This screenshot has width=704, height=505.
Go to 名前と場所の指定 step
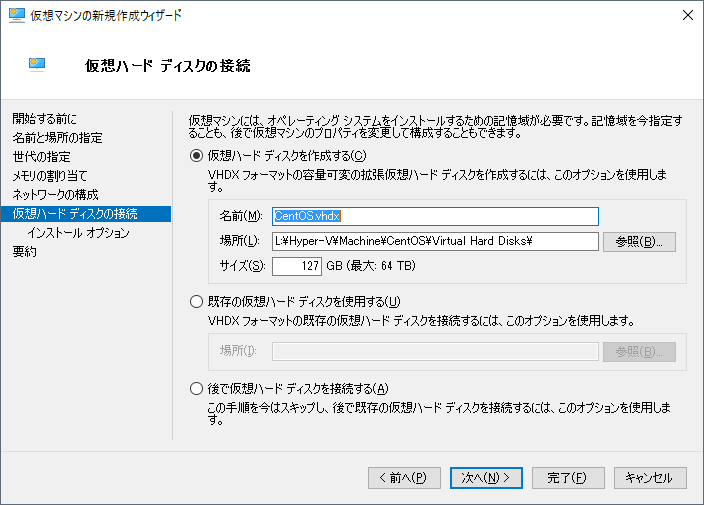[x=57, y=137]
